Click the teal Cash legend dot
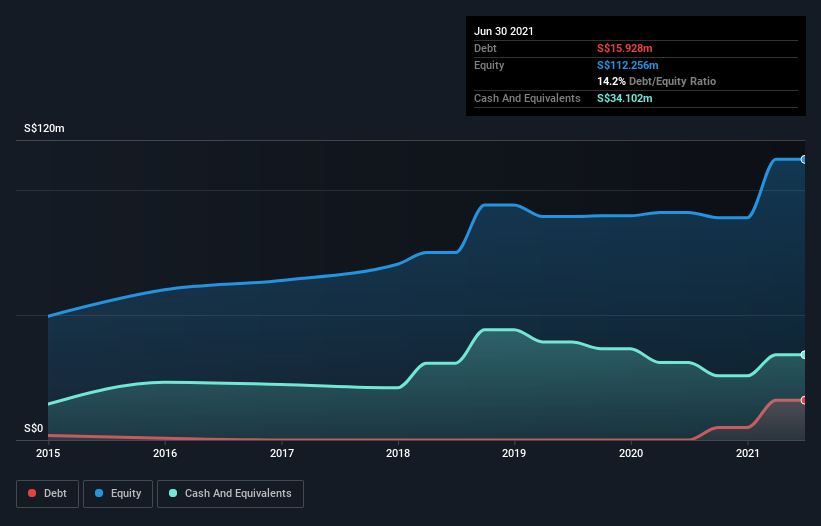 (173, 493)
